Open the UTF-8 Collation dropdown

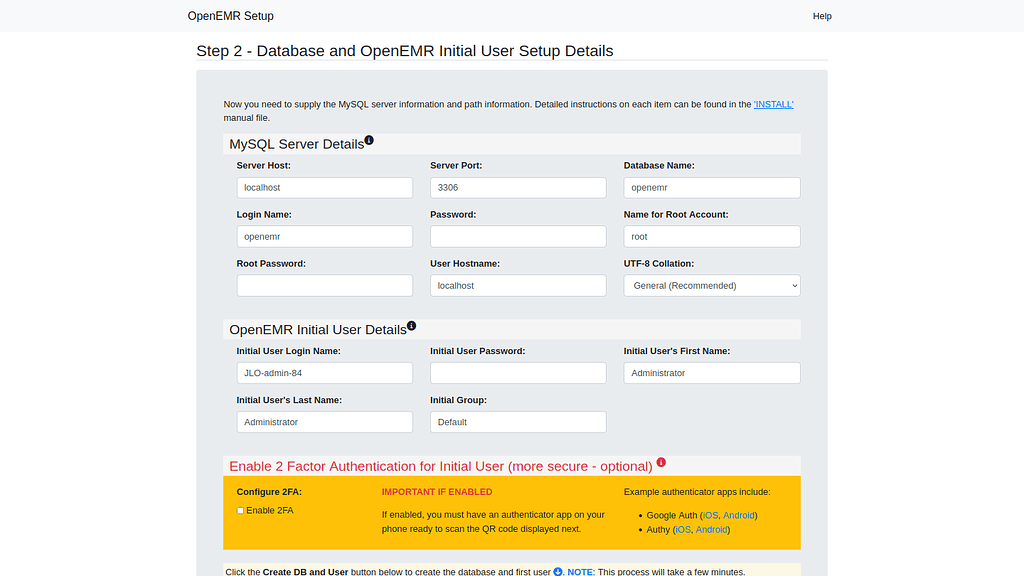pos(711,285)
